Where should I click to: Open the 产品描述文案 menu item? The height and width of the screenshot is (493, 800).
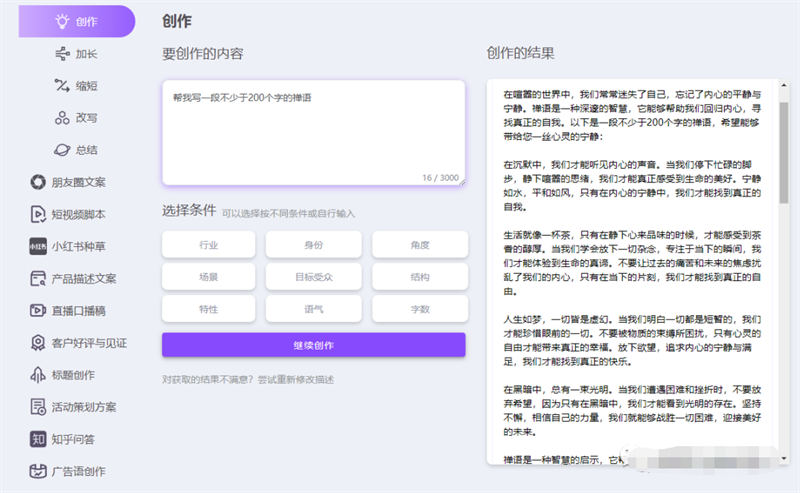(84, 278)
